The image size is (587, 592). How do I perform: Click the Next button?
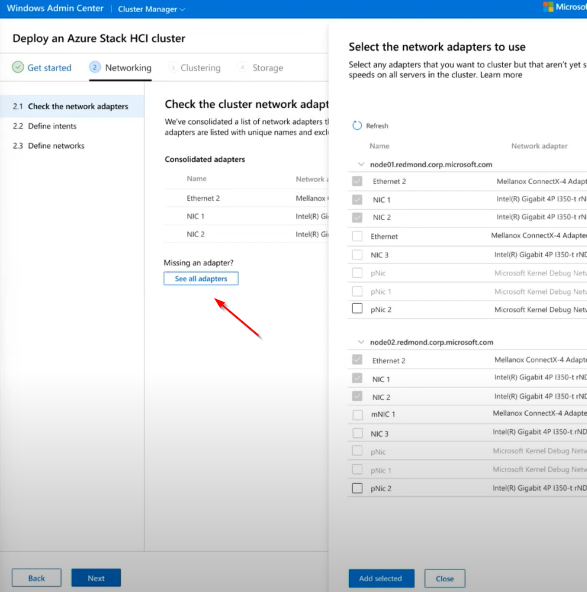pyautogui.click(x=96, y=578)
